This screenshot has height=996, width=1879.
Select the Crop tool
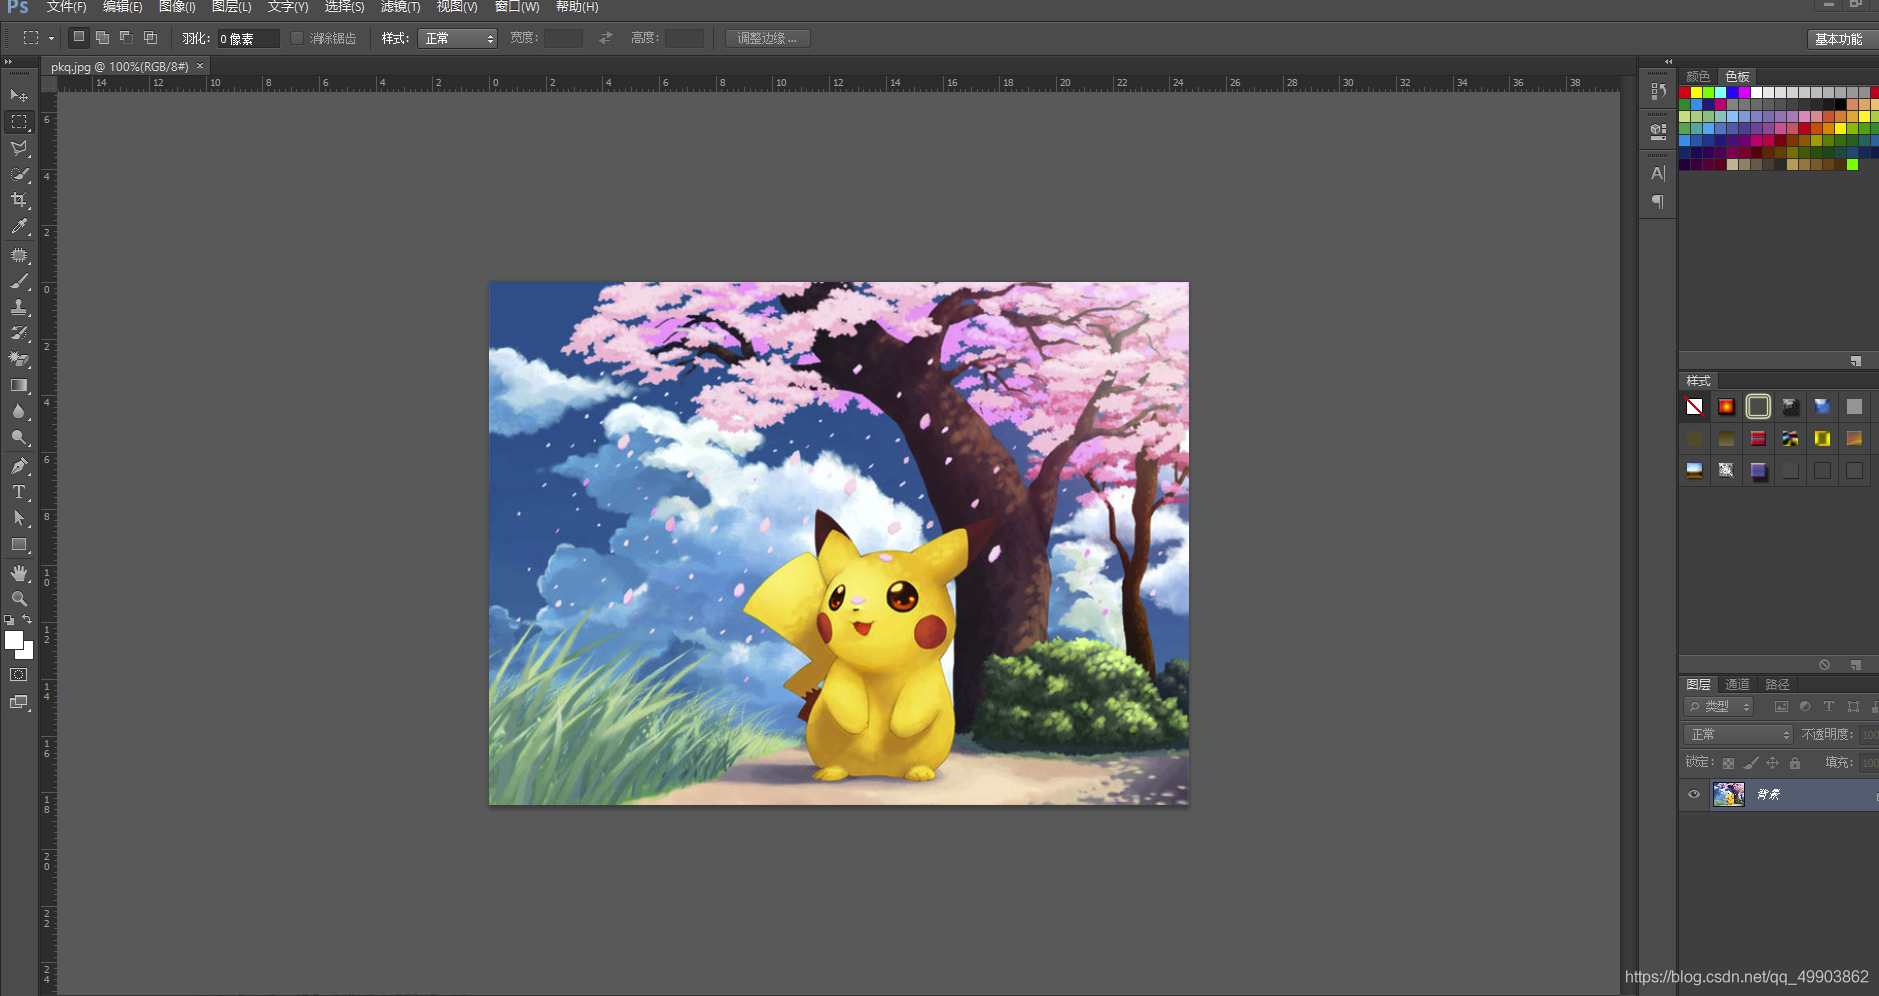[19, 200]
